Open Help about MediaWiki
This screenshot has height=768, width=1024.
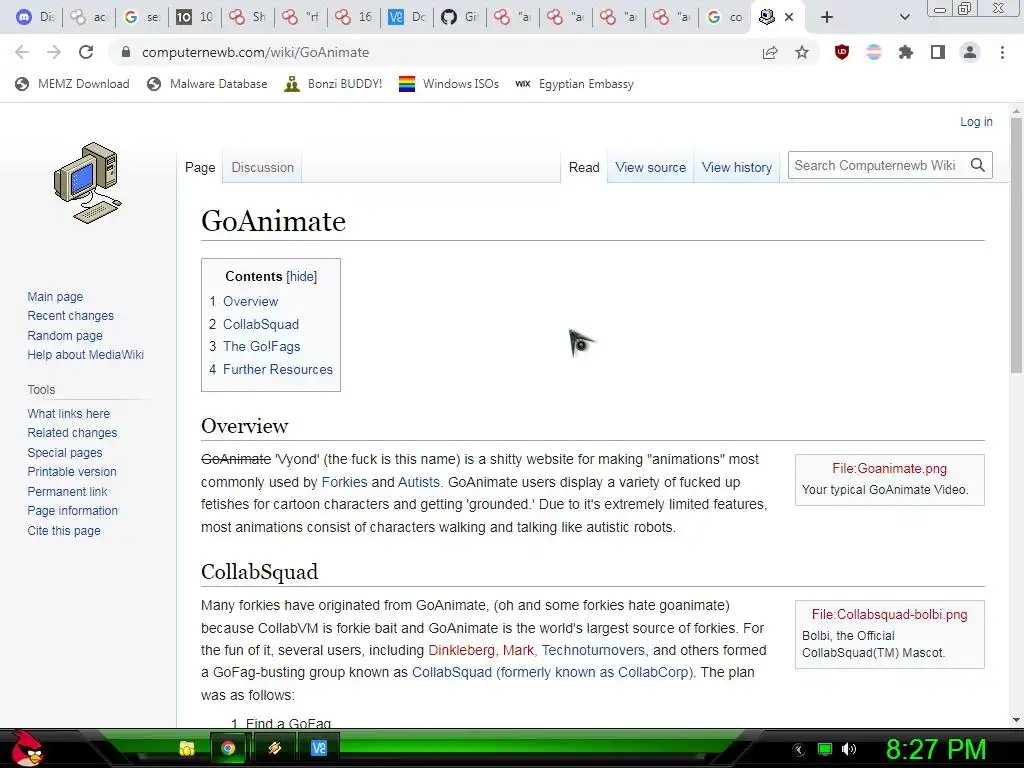click(86, 355)
